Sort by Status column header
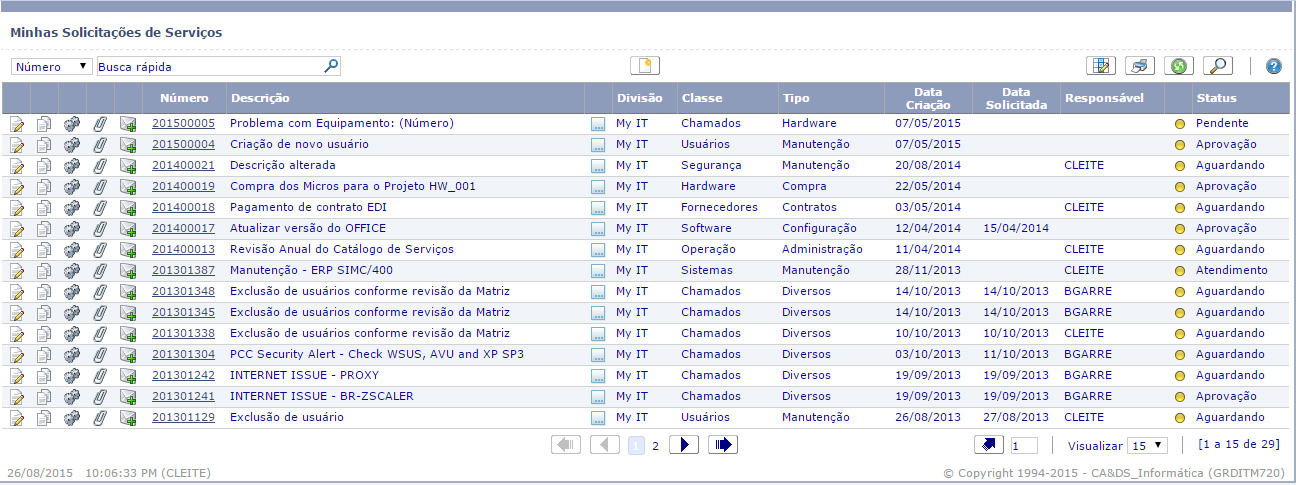This screenshot has height=485, width=1296. click(x=1216, y=98)
